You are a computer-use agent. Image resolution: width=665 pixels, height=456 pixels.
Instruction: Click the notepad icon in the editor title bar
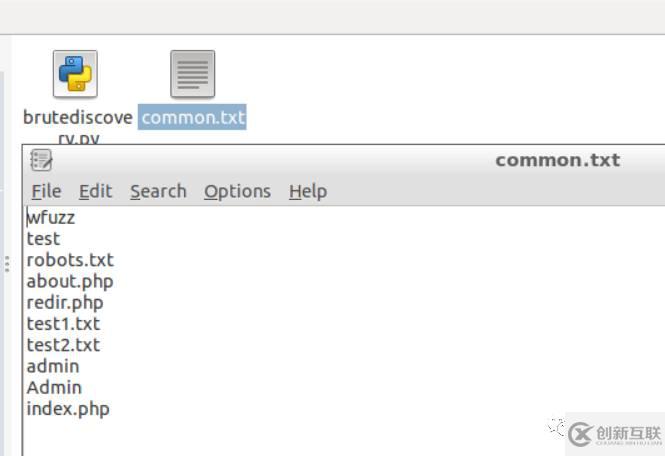[x=42, y=160]
